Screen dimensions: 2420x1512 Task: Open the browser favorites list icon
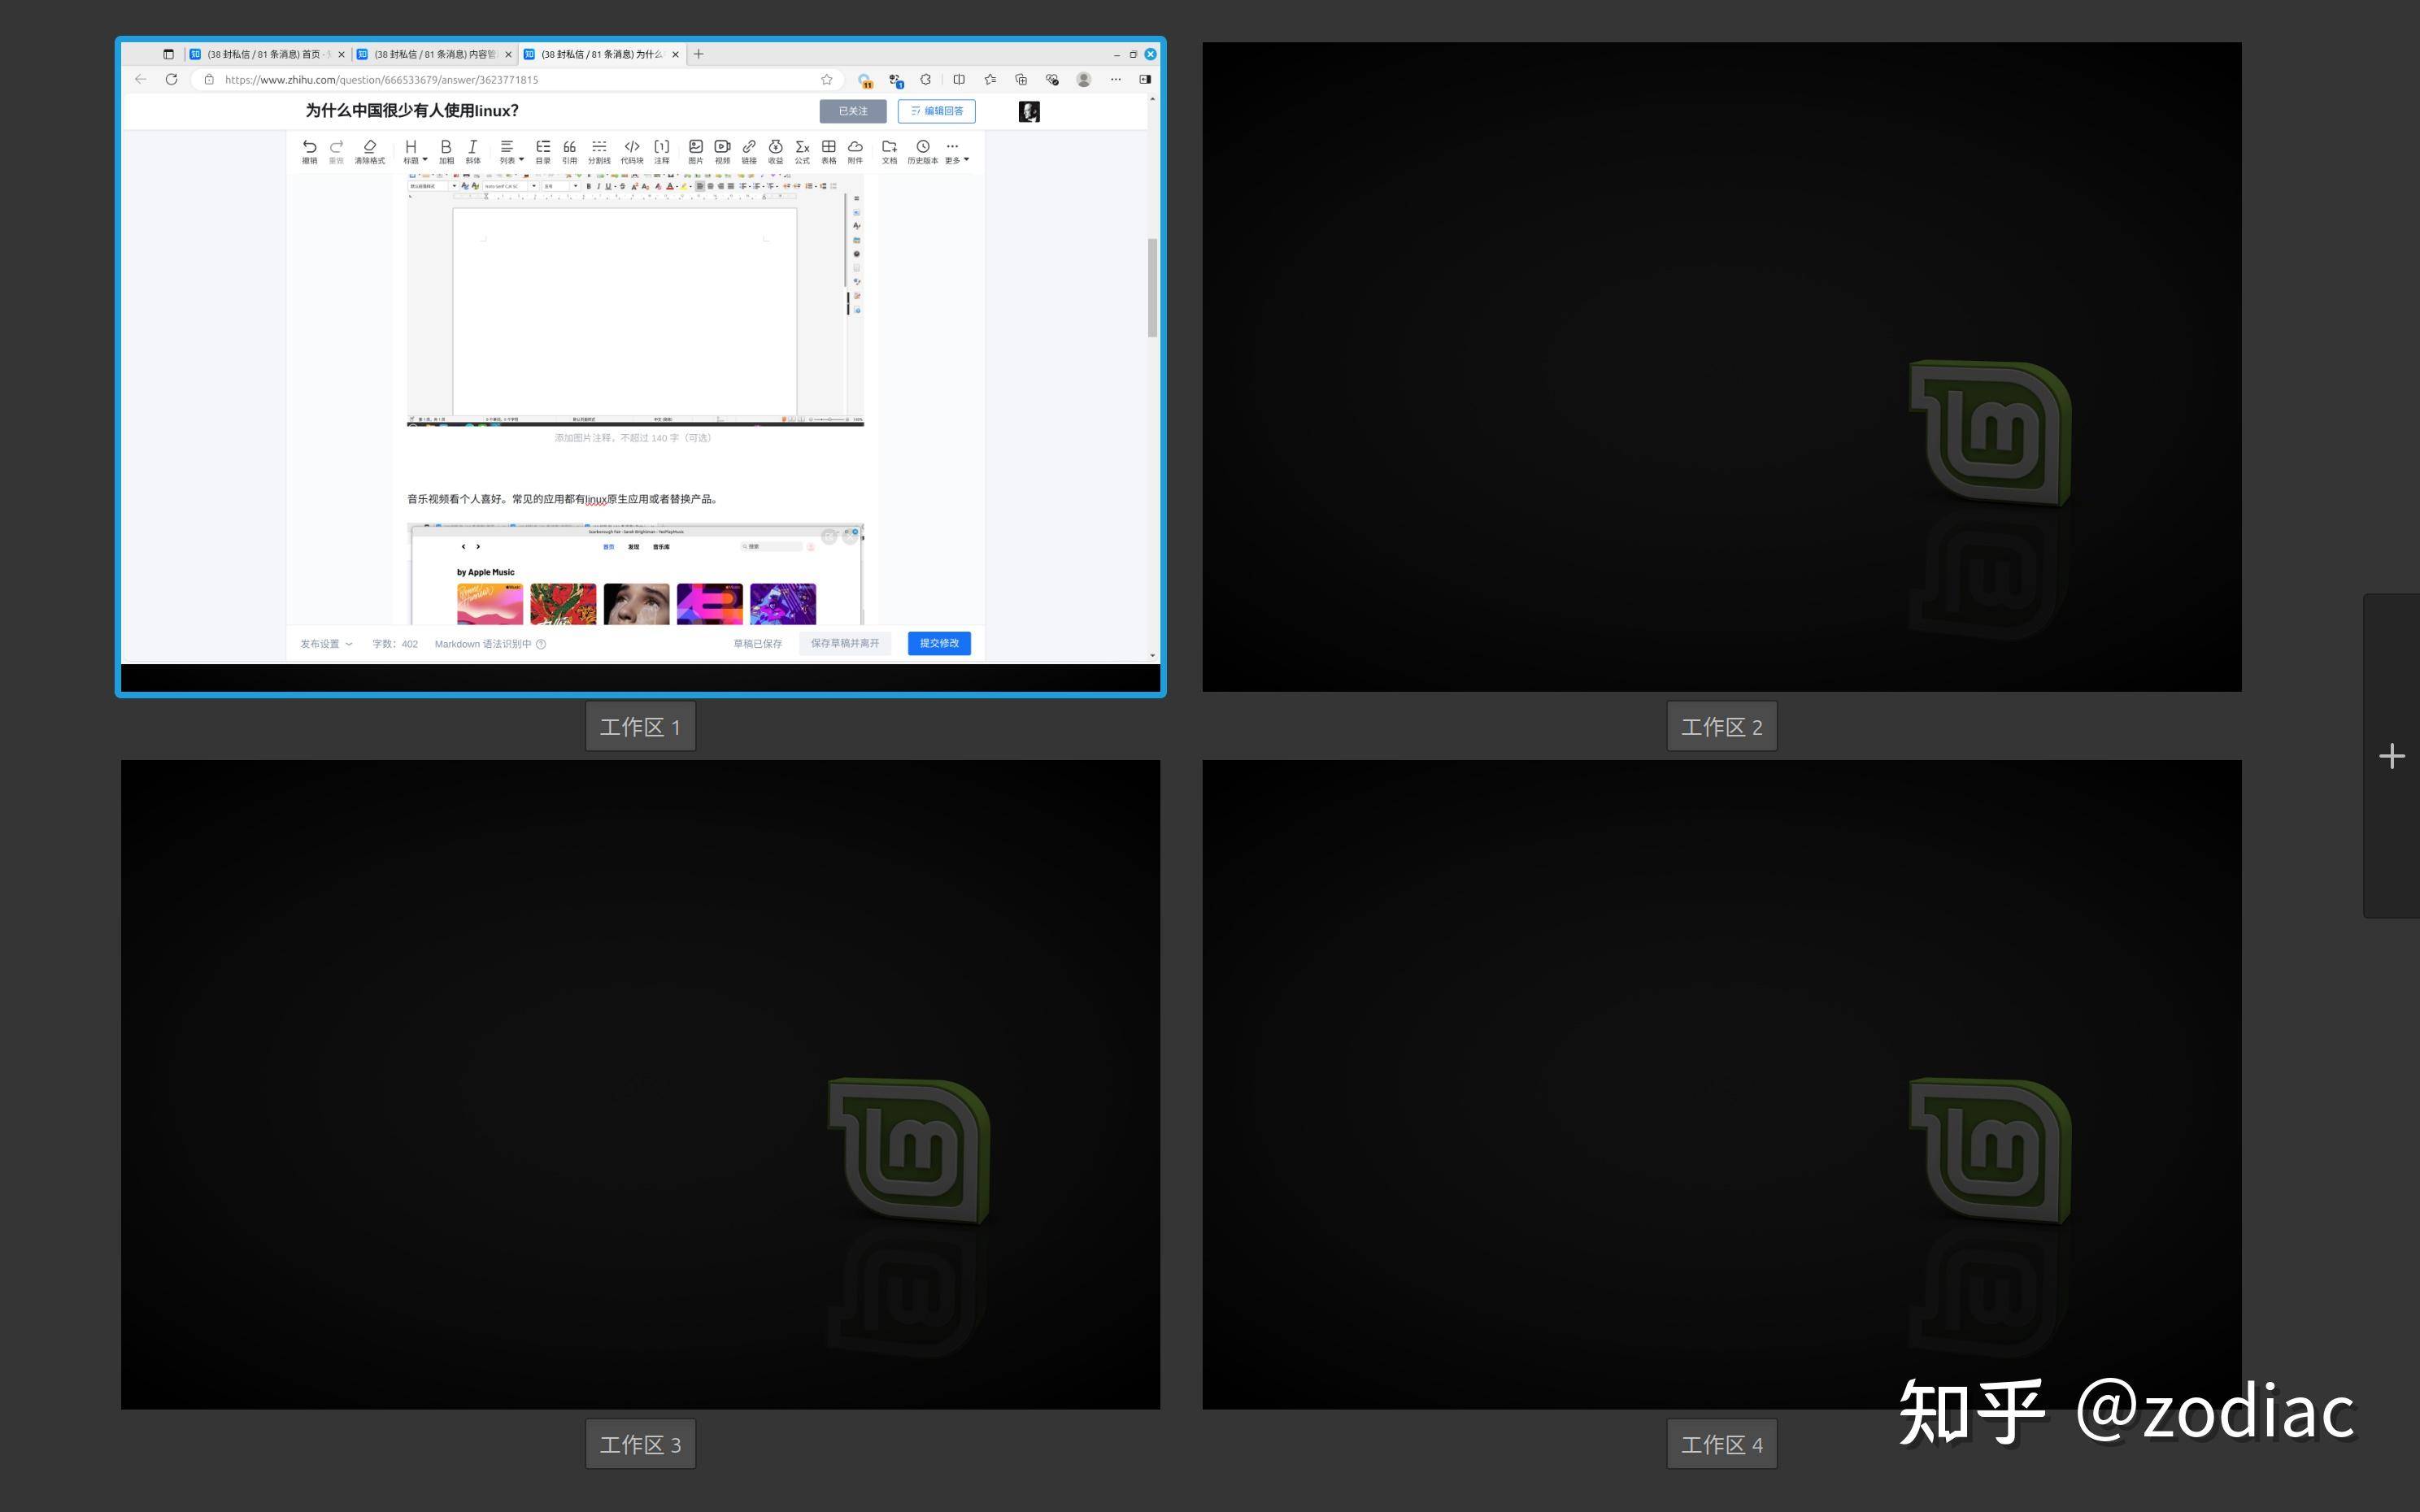click(990, 79)
